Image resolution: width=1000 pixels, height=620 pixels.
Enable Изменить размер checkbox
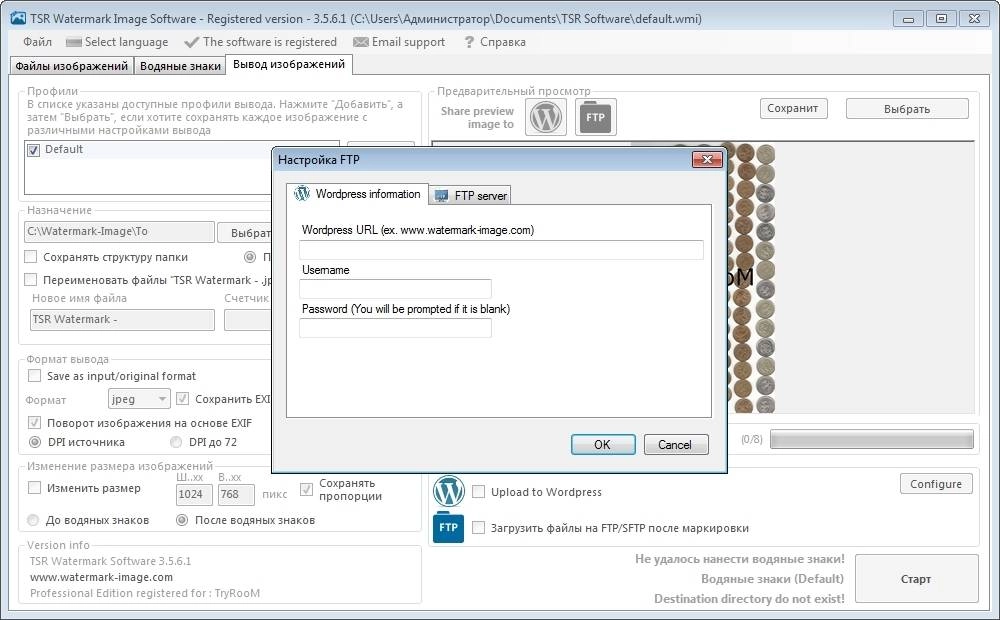coord(34,488)
